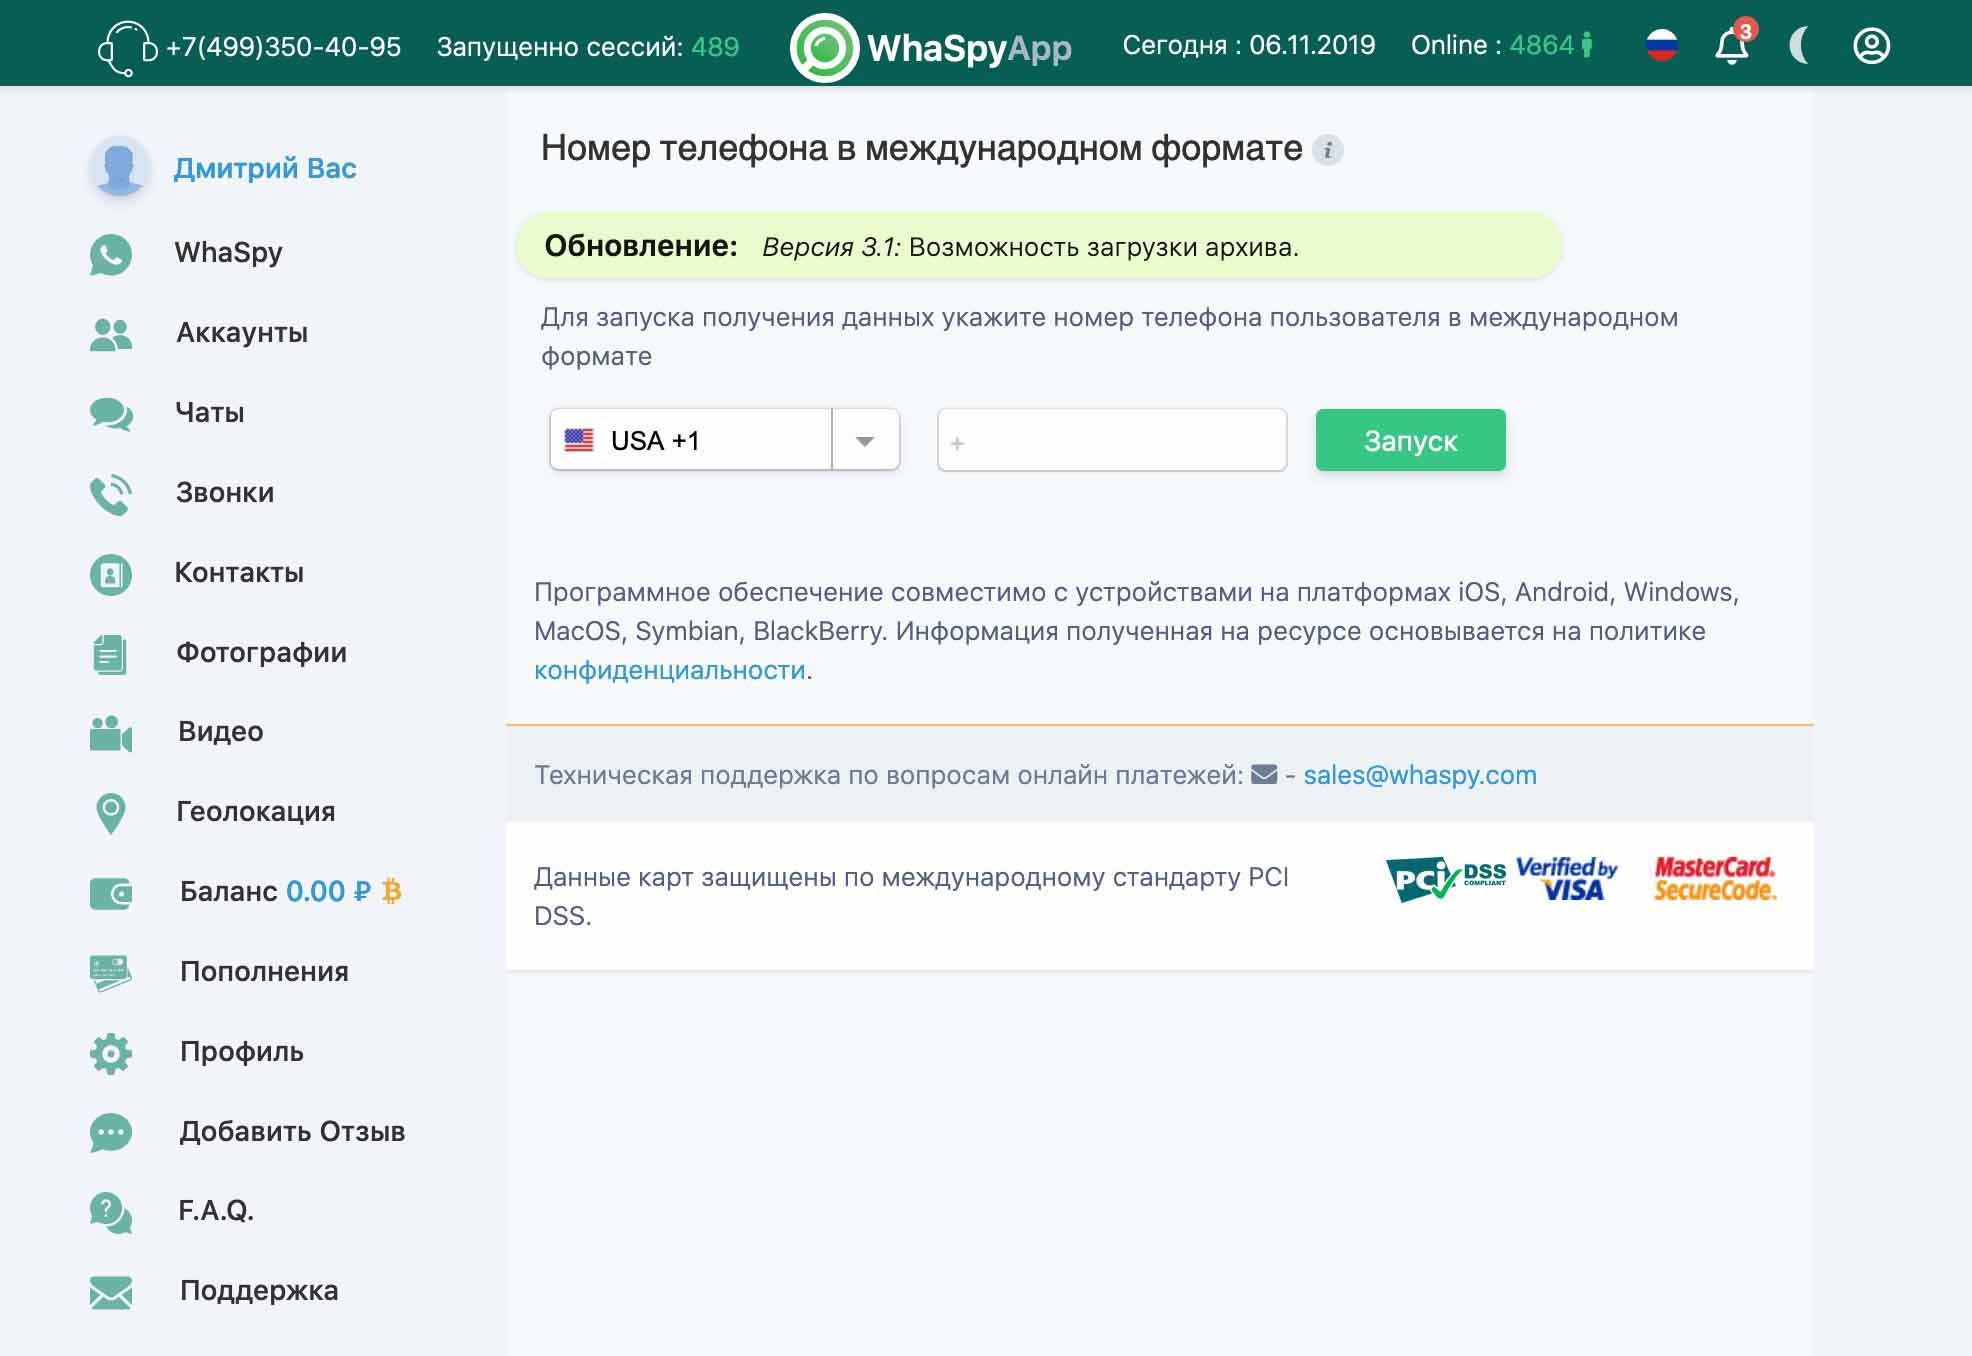Click the phone ringing icon beside Звонки
Screen dimensions: 1972x1356
click(x=111, y=494)
